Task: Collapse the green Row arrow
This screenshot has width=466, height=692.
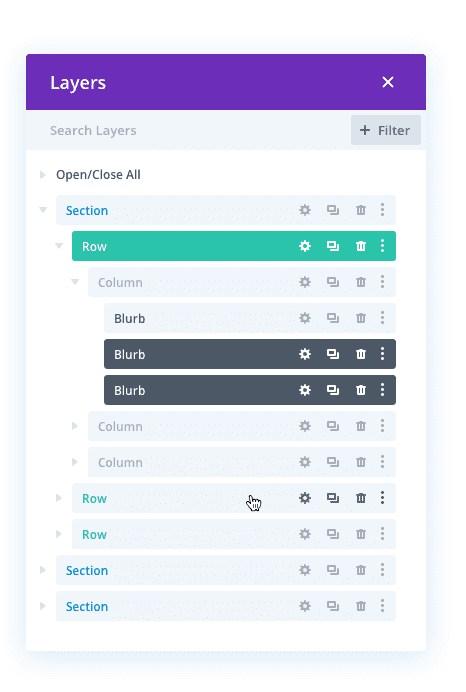Action: 59,245
